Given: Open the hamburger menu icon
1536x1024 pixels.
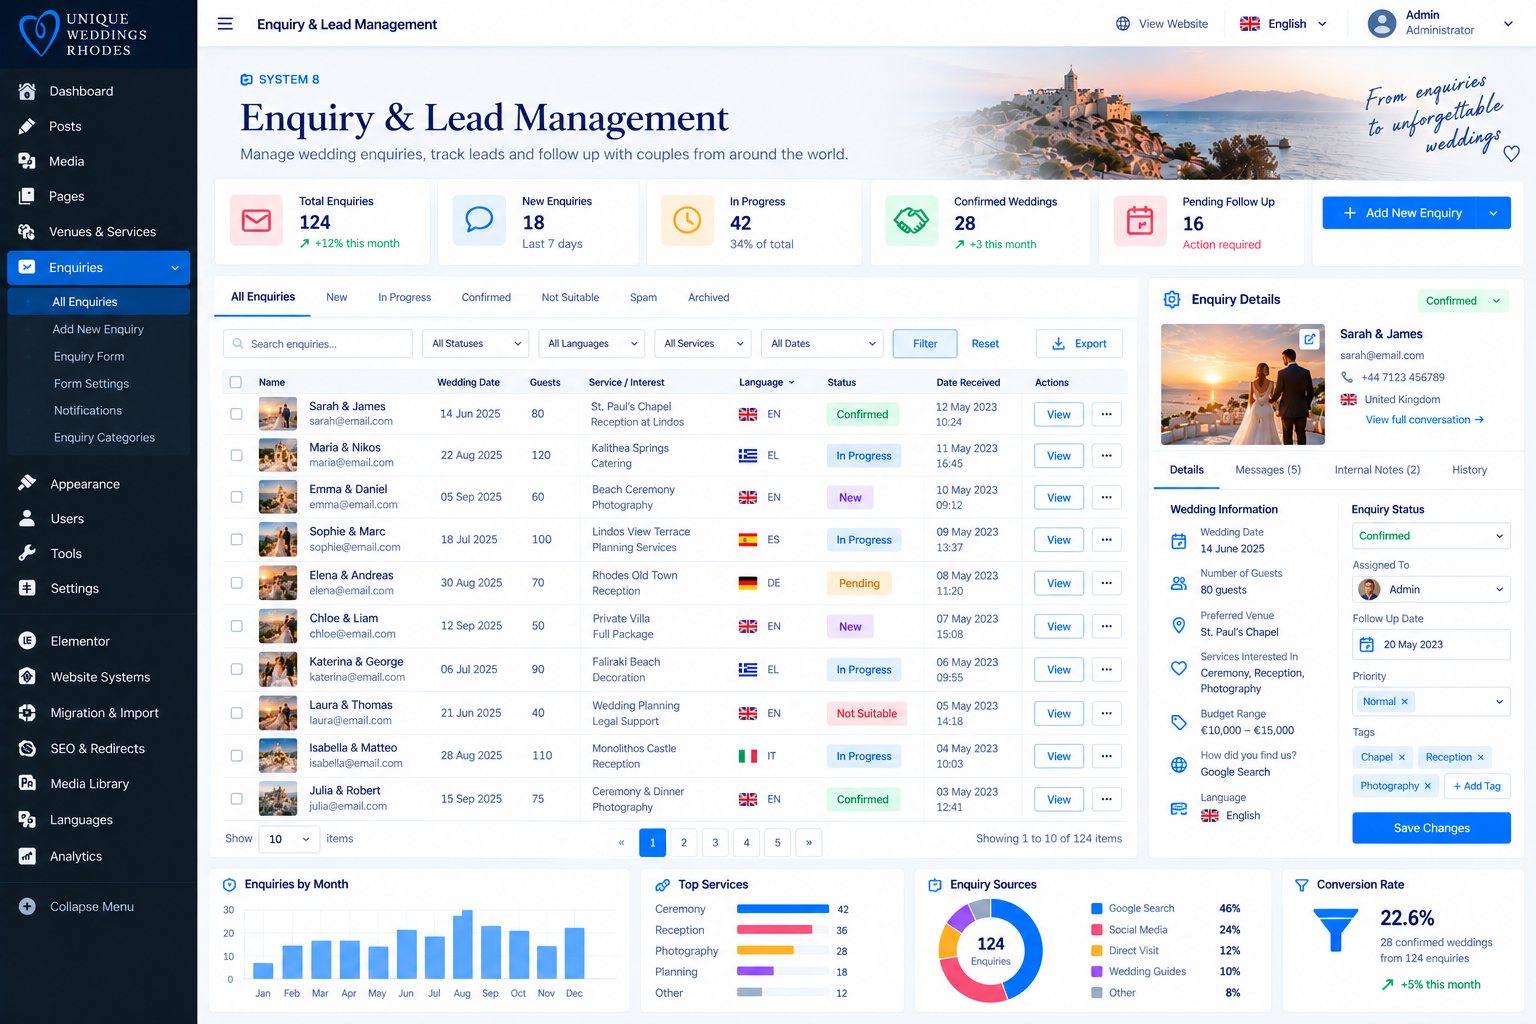Looking at the screenshot, I should pos(225,24).
